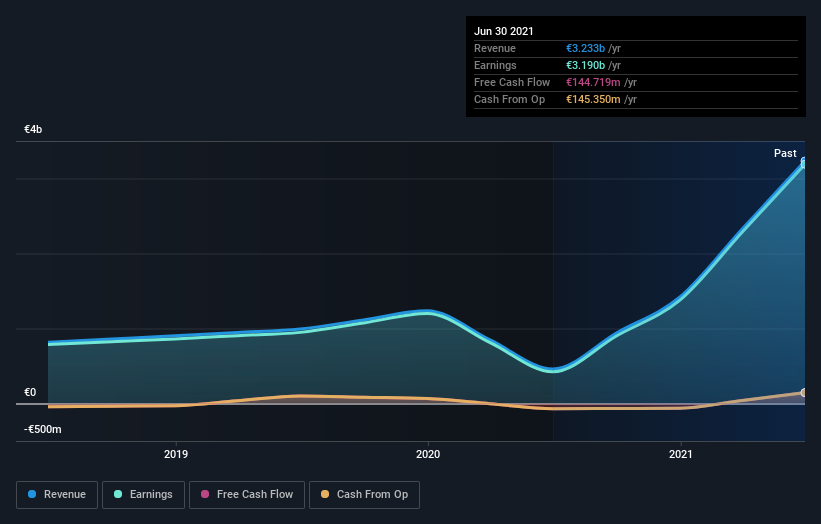821x524 pixels.
Task: Click the 2019 x-axis label
Action: [176, 454]
